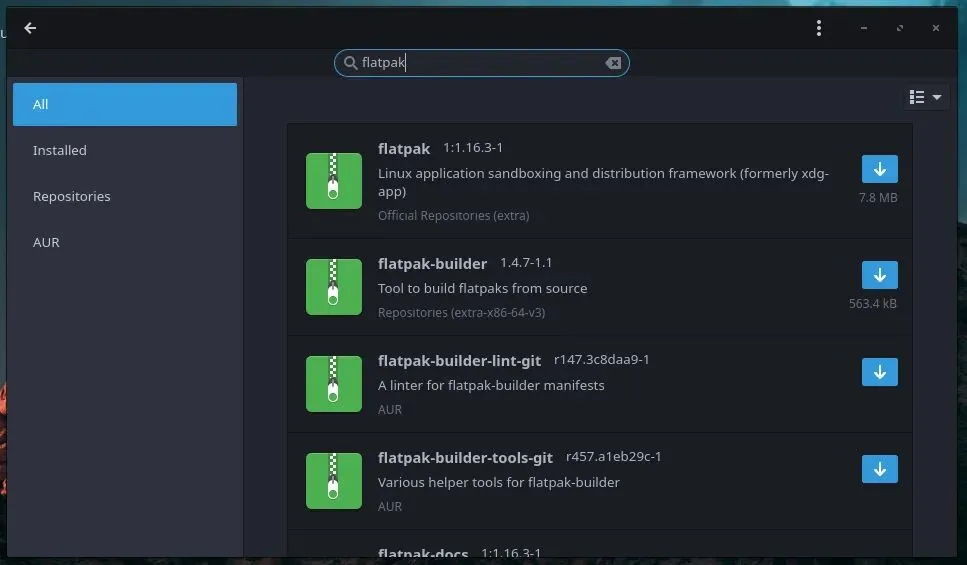Click into the flatpak search input field
Screen dimensions: 967x565
click(x=481, y=63)
